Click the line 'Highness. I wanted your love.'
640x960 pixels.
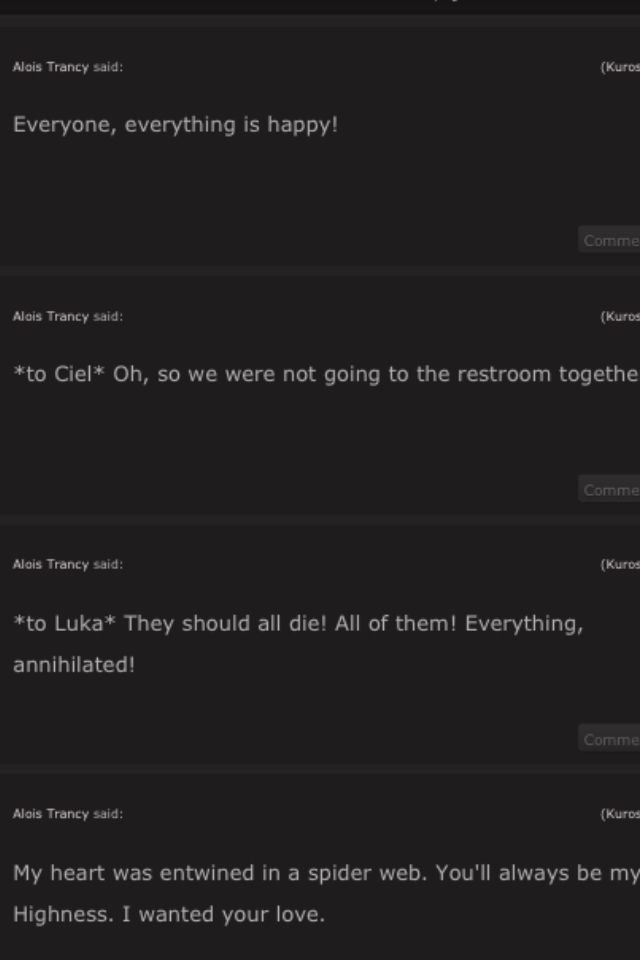[x=168, y=914]
